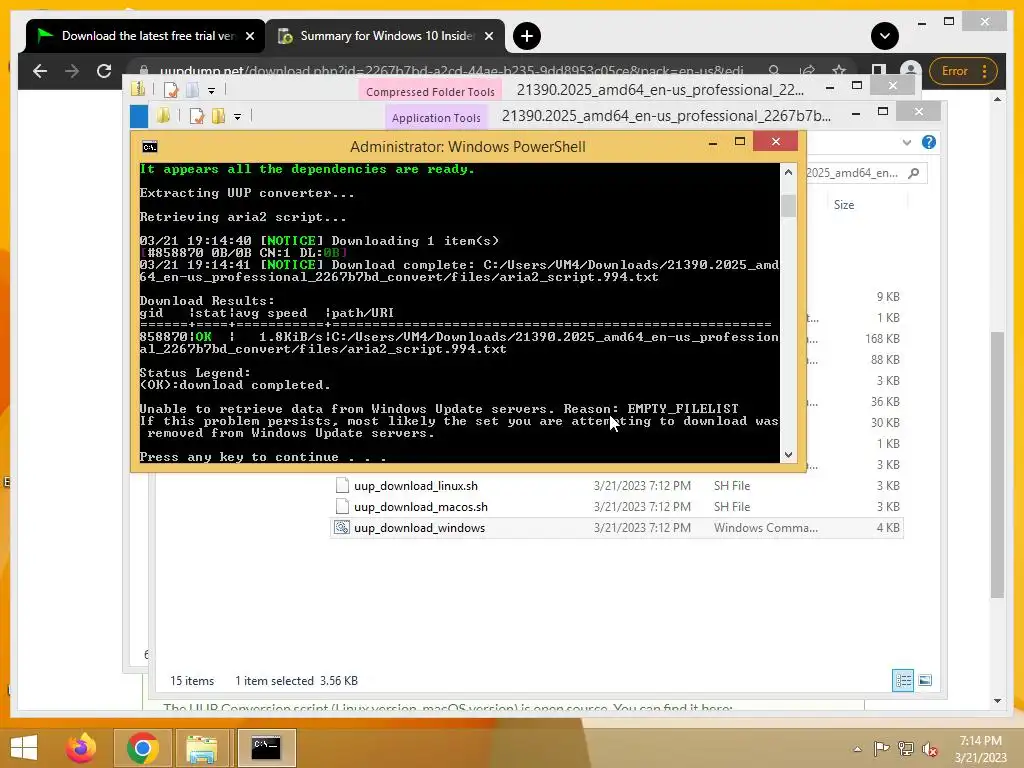Click New Folder icon in front Explorer quick toolbar
Screen dimensions: 1024x768
[219, 116]
